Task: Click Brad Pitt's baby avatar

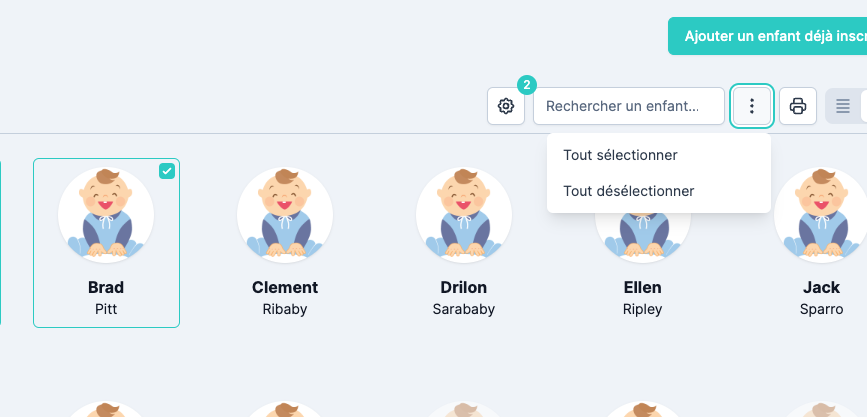Action: pos(106,215)
